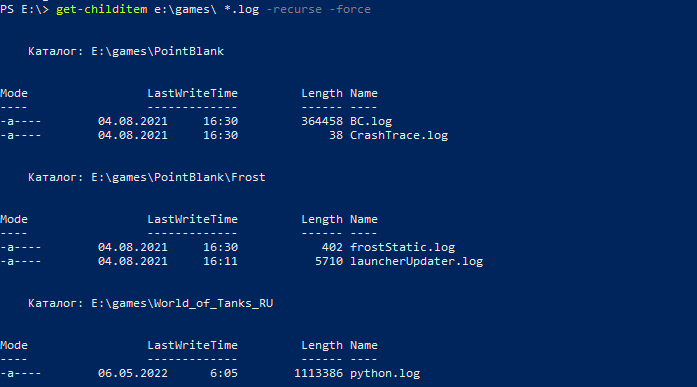Click the E:\games\World_of_Tanks_RU catalog path
Viewport: 697px width, 387px height.
[182, 303]
